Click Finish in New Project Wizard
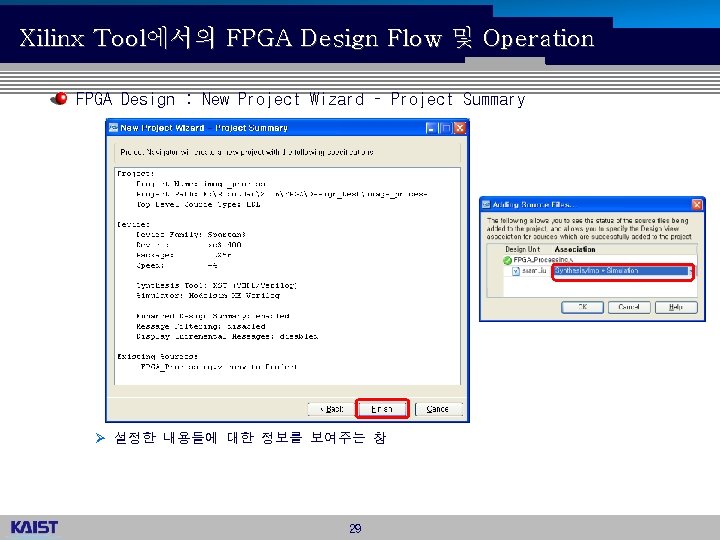The height and width of the screenshot is (540, 720). [382, 409]
